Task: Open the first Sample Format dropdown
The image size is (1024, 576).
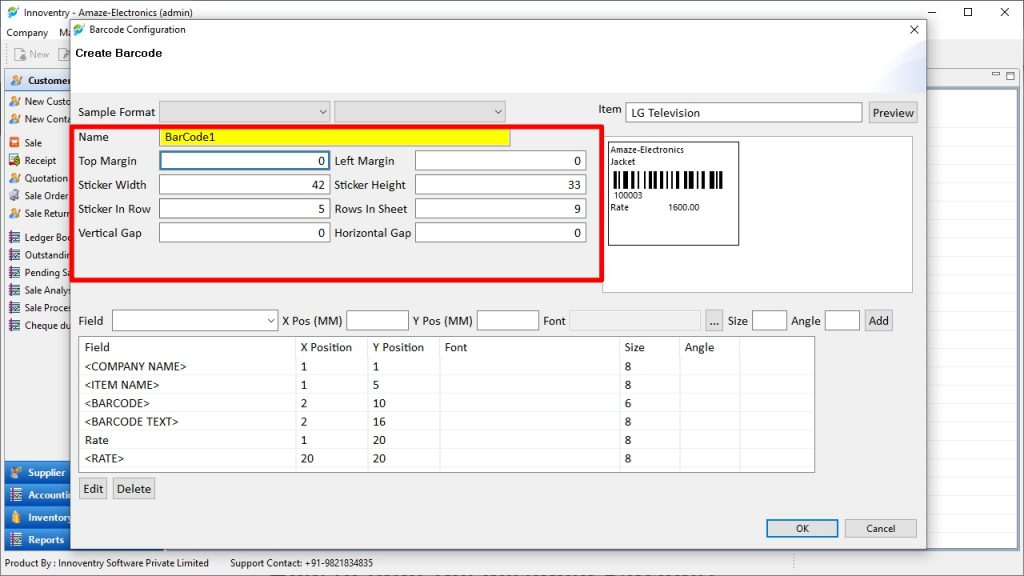Action: point(244,112)
